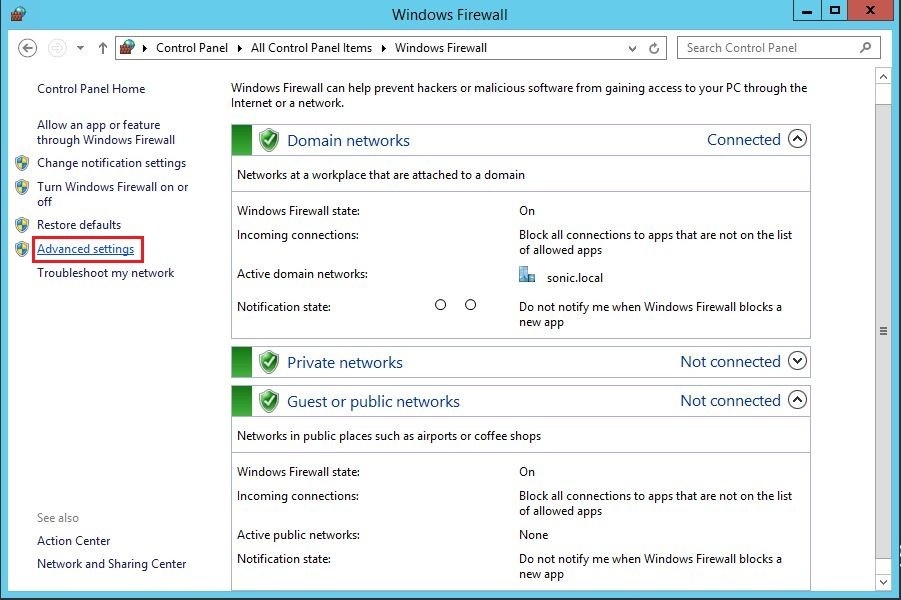Click the sonic.local network icon
The height and width of the screenshot is (600, 901).
(x=527, y=274)
